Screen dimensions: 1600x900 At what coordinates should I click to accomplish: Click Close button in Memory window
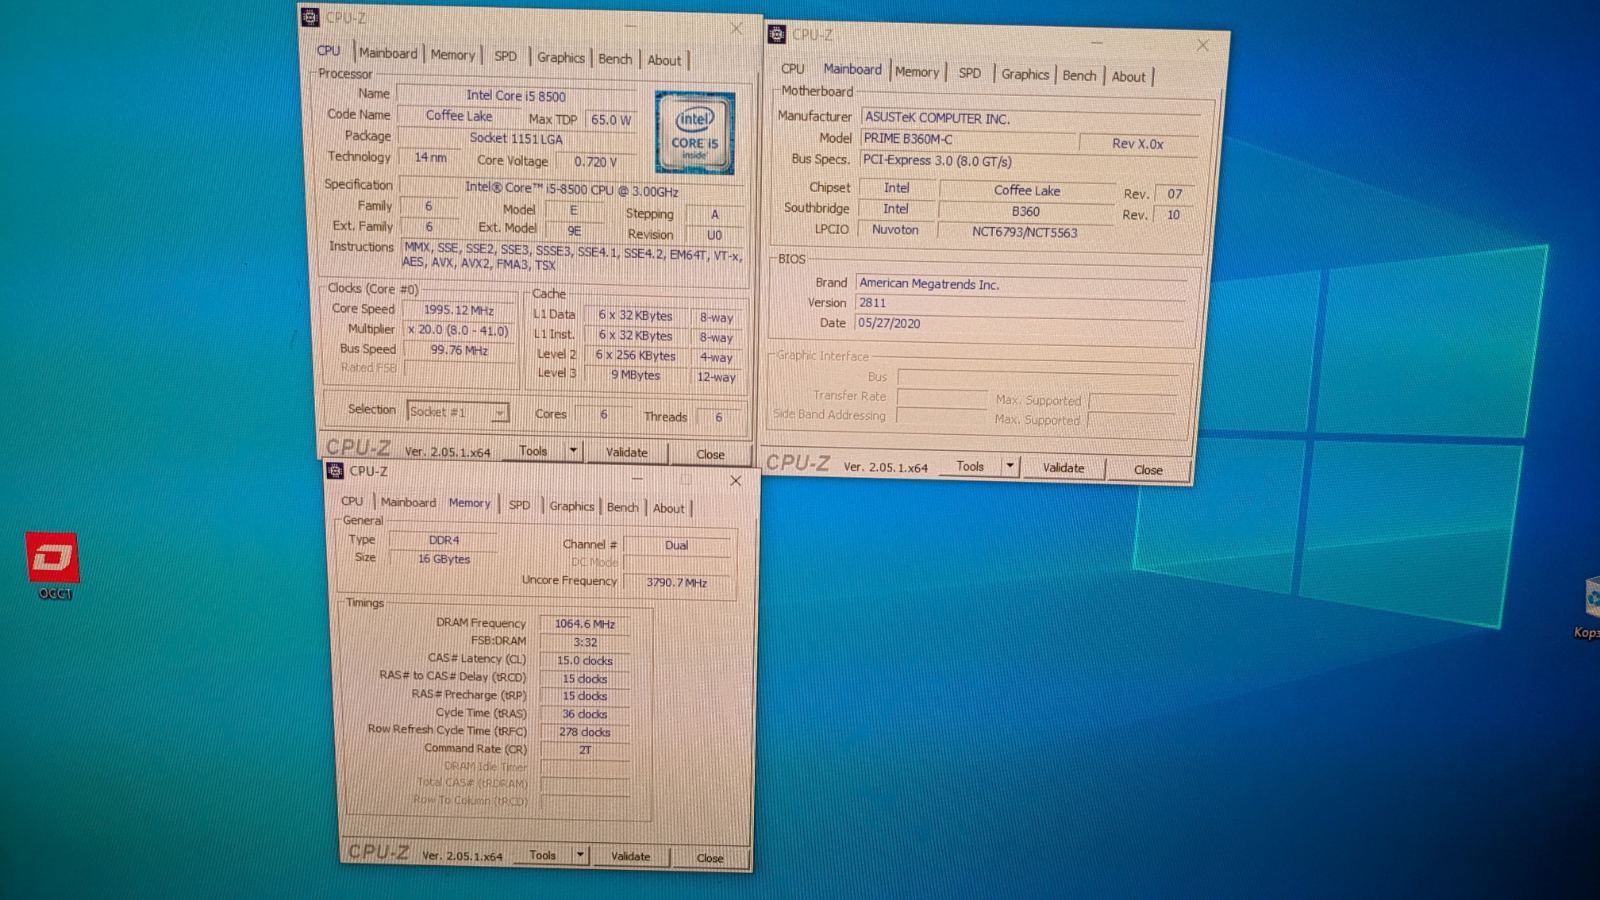(x=710, y=858)
